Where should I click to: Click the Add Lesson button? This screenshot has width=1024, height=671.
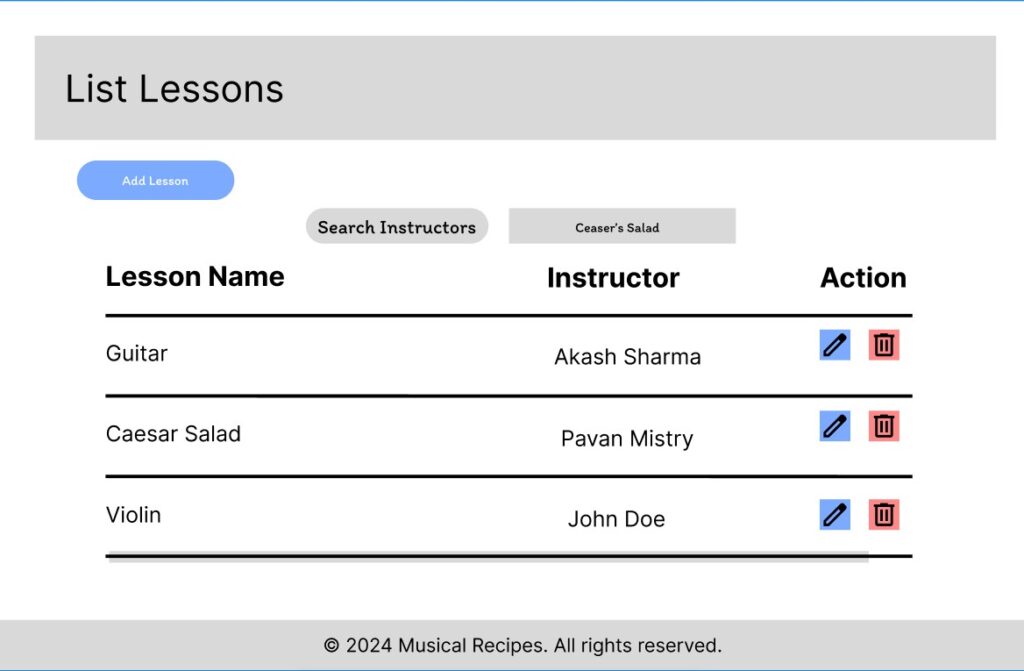(x=155, y=180)
